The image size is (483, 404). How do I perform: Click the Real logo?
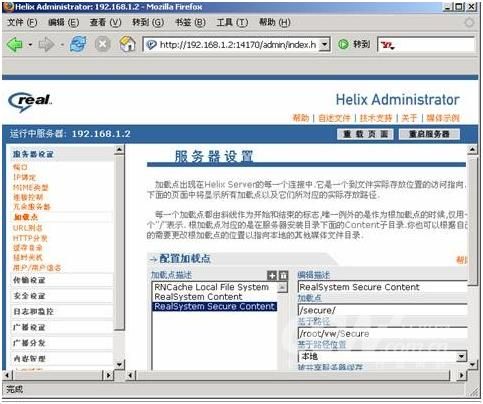(x=30, y=102)
